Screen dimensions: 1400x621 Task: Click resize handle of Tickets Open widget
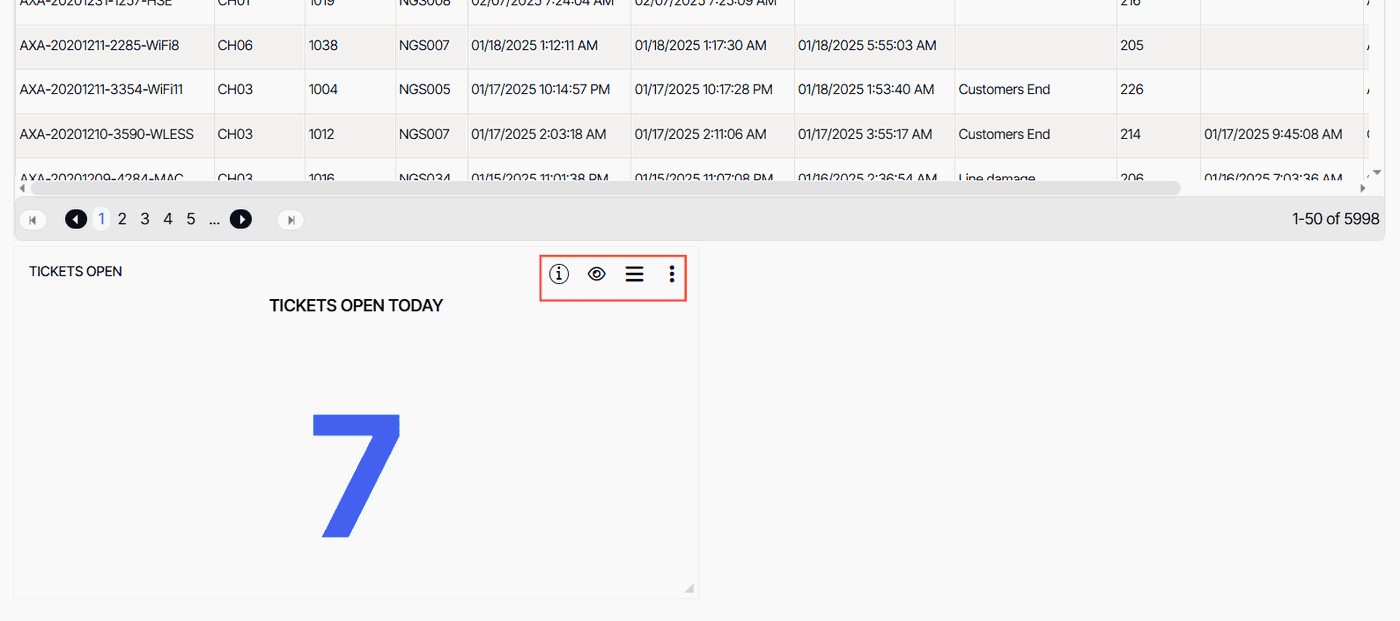pos(689,589)
